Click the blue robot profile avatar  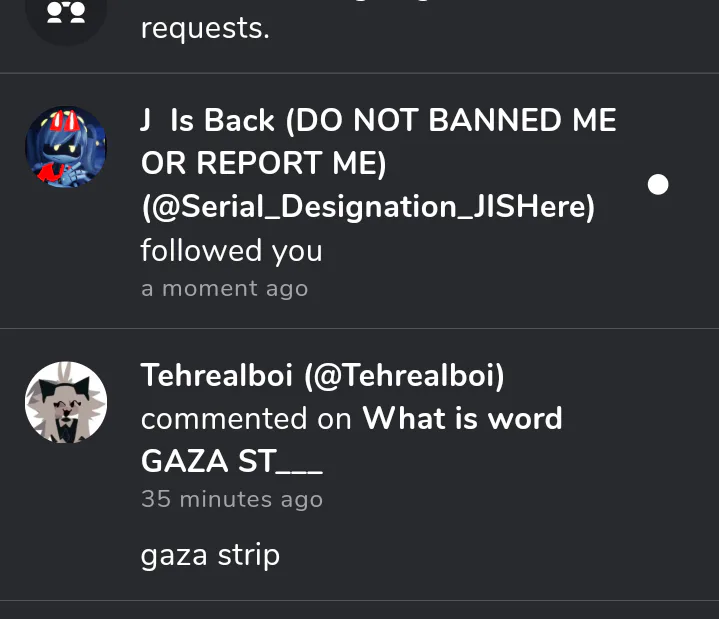66,147
